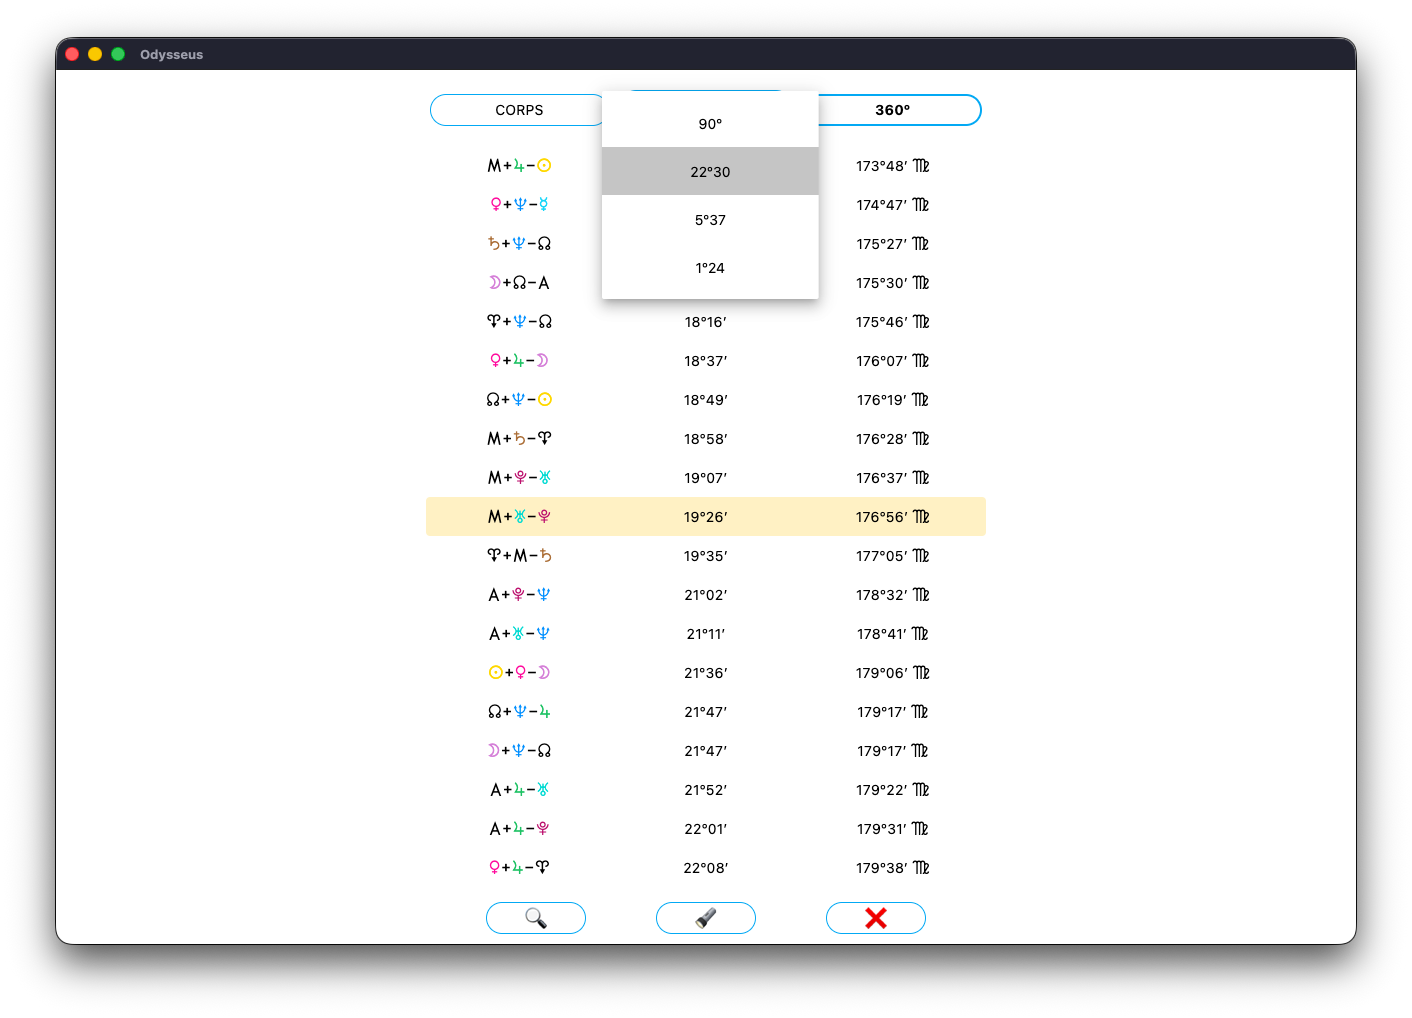Open the 360° dropdown selector
The image size is (1412, 1018).
(x=893, y=110)
